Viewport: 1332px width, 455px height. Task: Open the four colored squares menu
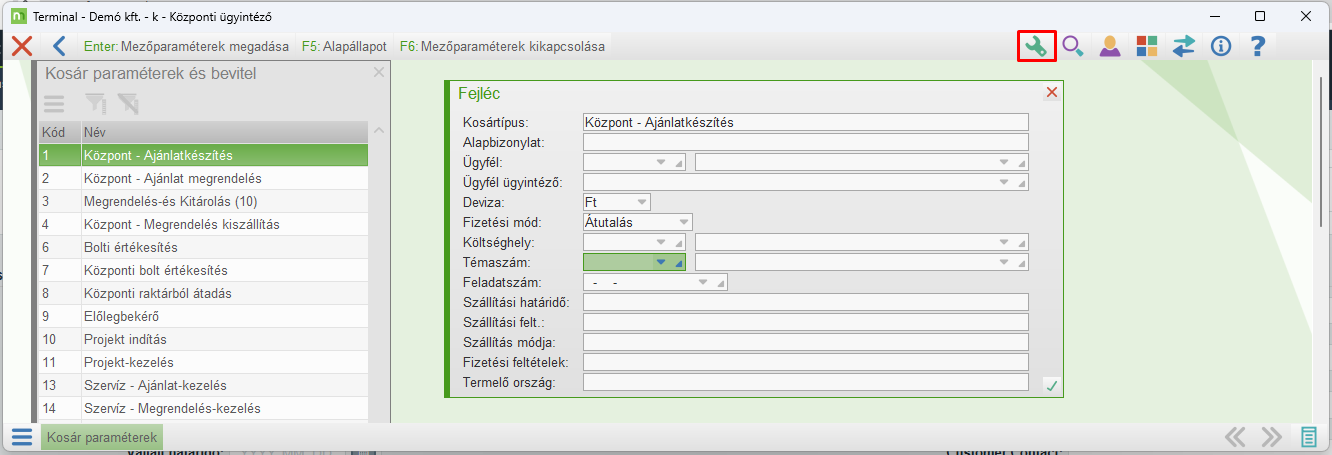tap(1146, 46)
